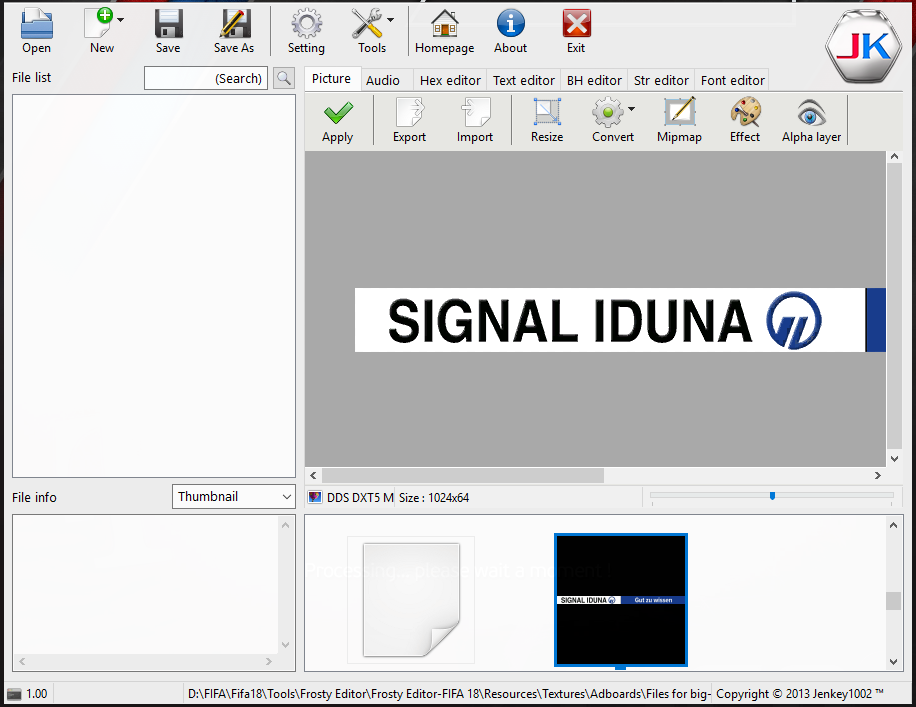
Task: Click the Convert gear icon
Action: (608, 113)
